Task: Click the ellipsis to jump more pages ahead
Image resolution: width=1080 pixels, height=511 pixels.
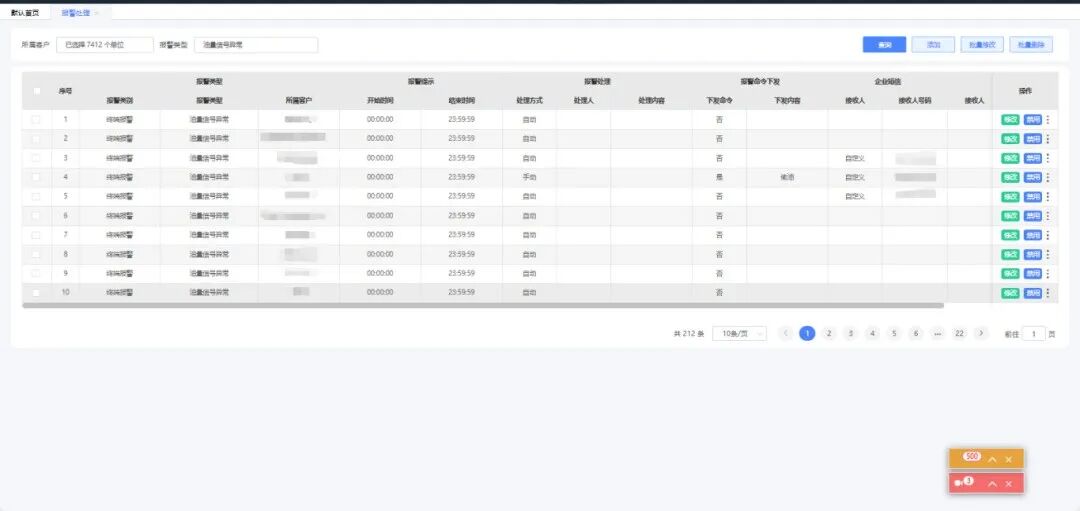Action: 937,333
